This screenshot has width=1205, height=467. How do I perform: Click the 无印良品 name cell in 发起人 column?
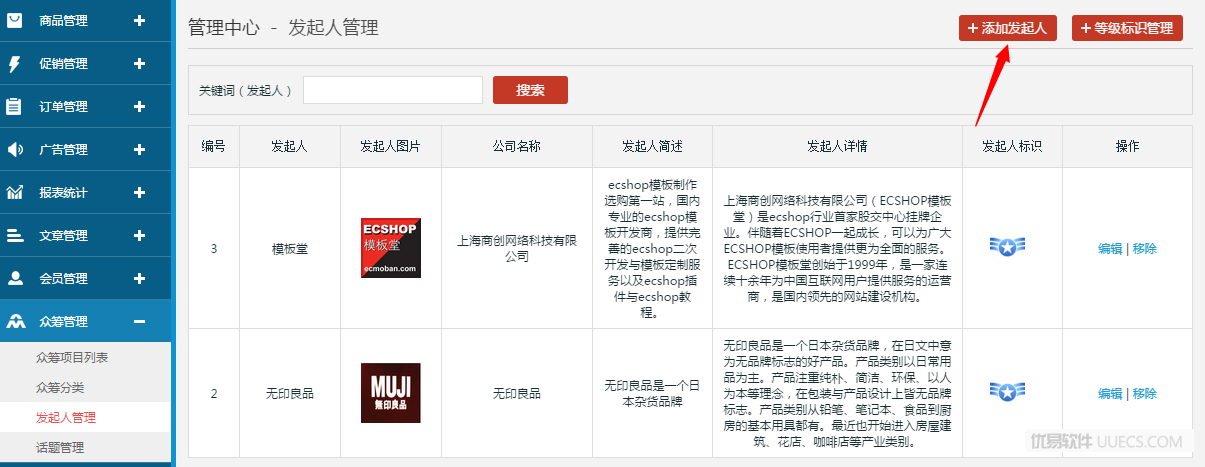pos(290,394)
